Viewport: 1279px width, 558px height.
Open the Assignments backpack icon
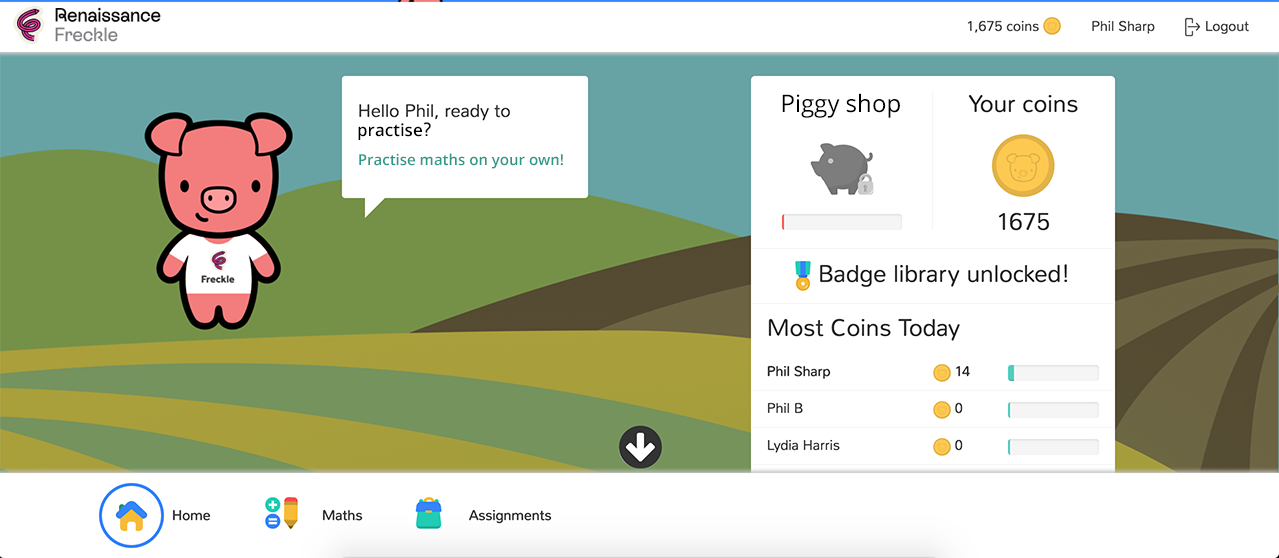[x=428, y=514]
